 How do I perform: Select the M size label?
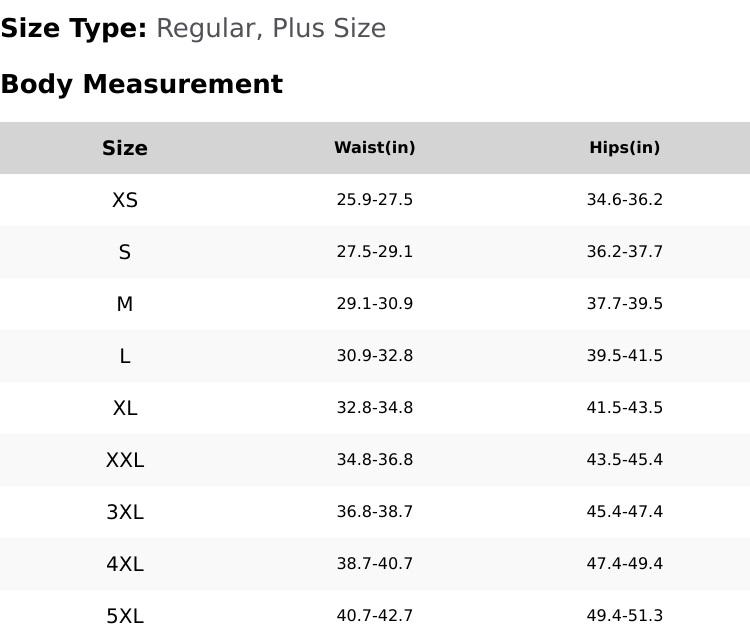125,304
